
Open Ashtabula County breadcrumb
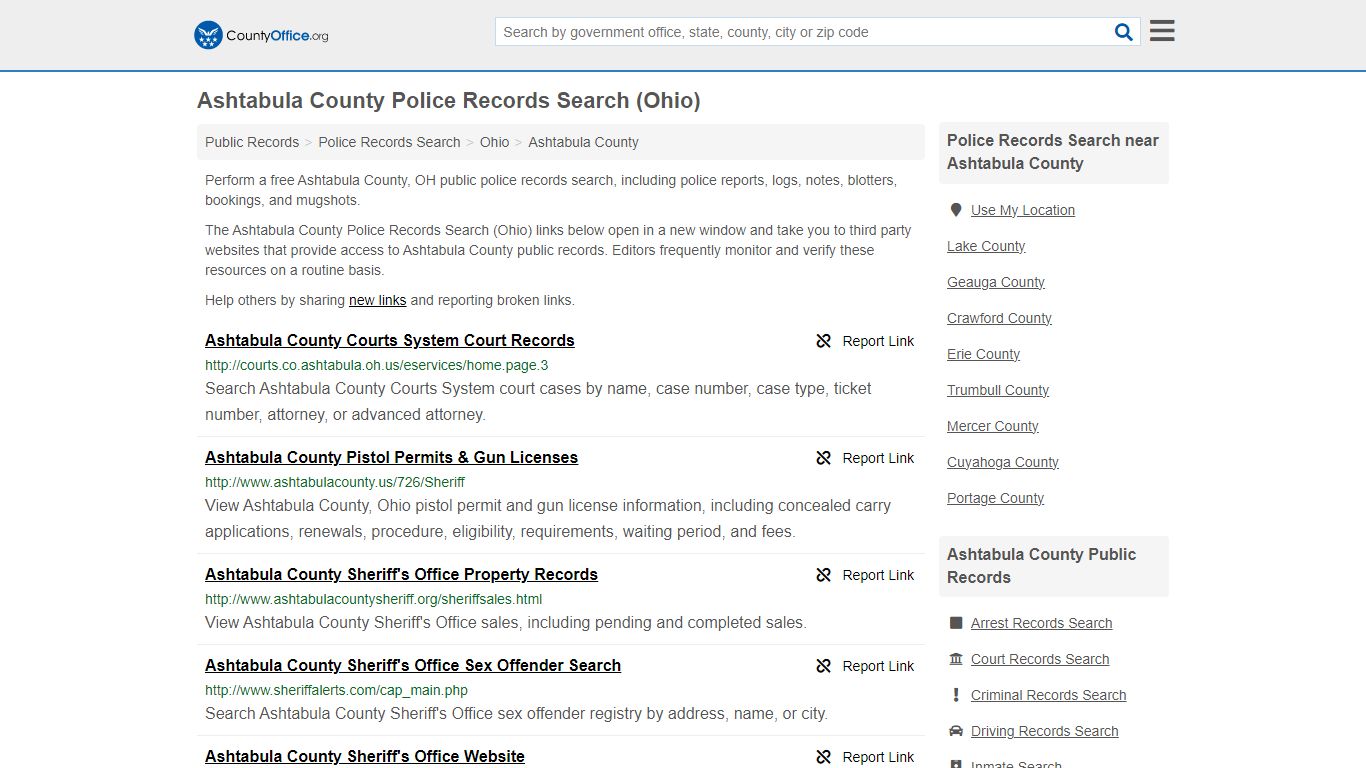pos(583,142)
